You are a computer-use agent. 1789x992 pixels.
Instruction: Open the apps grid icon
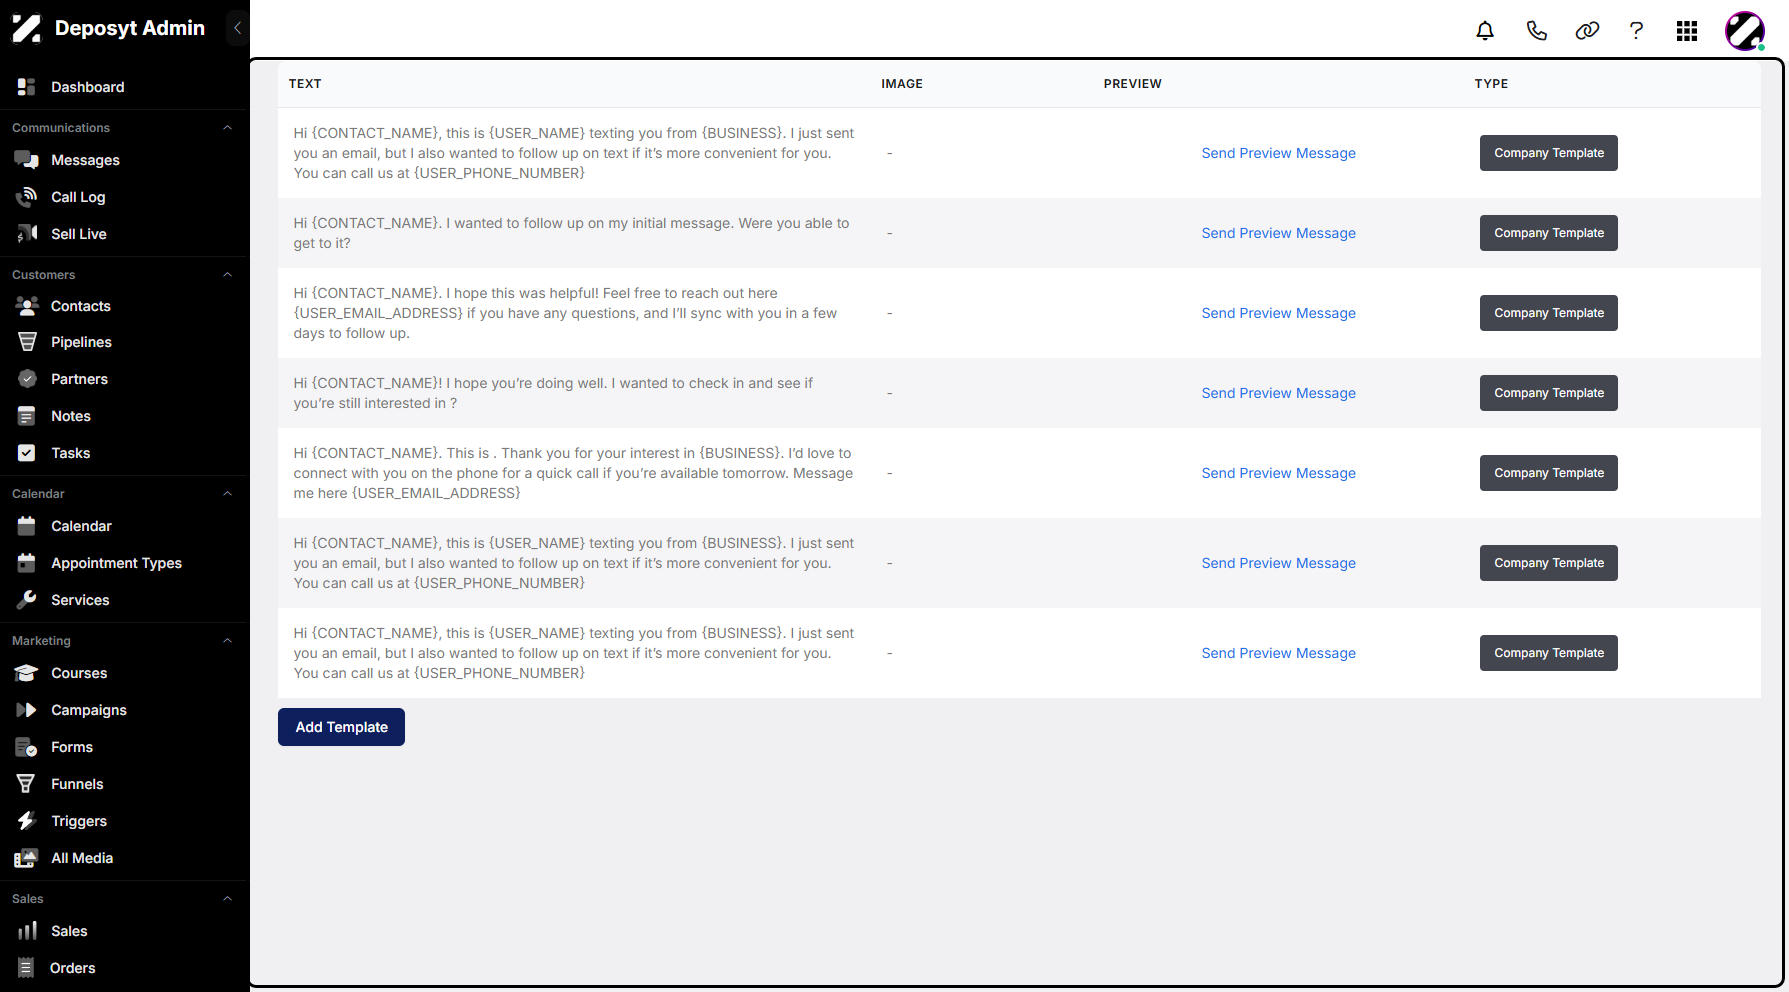1687,31
